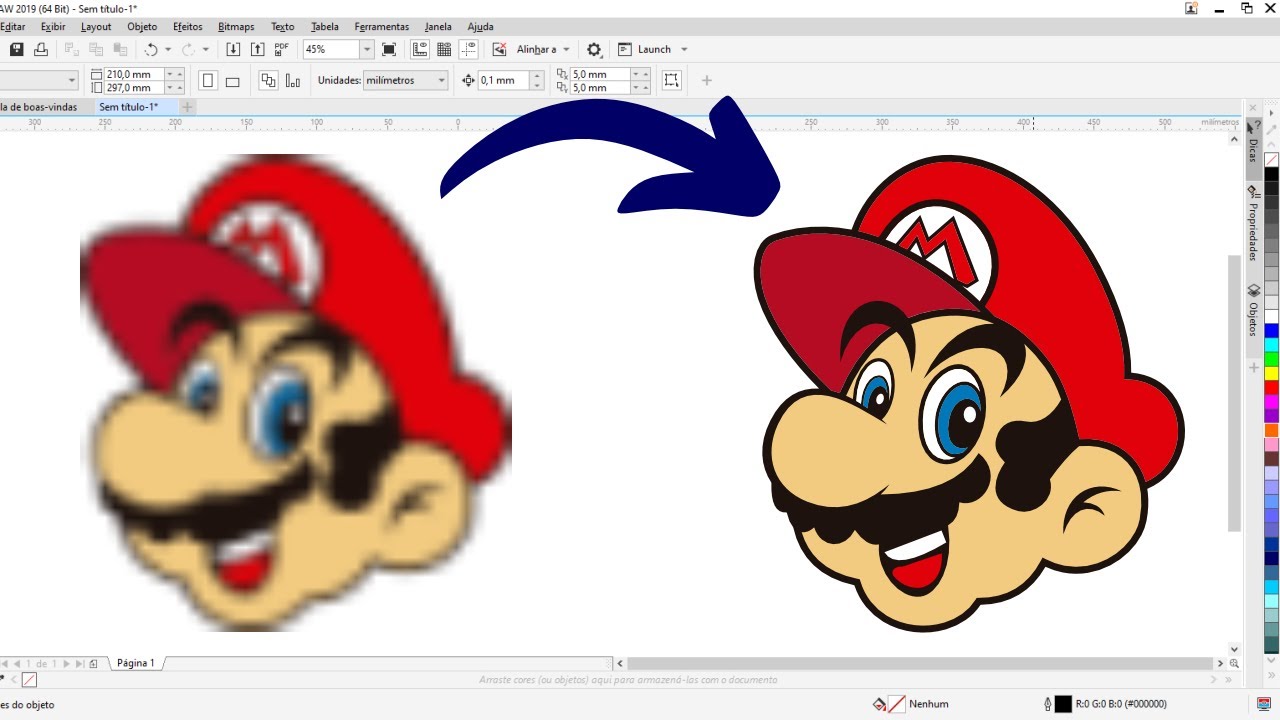Click the last page navigation arrow
Image resolution: width=1280 pixels, height=720 pixels.
click(80, 663)
